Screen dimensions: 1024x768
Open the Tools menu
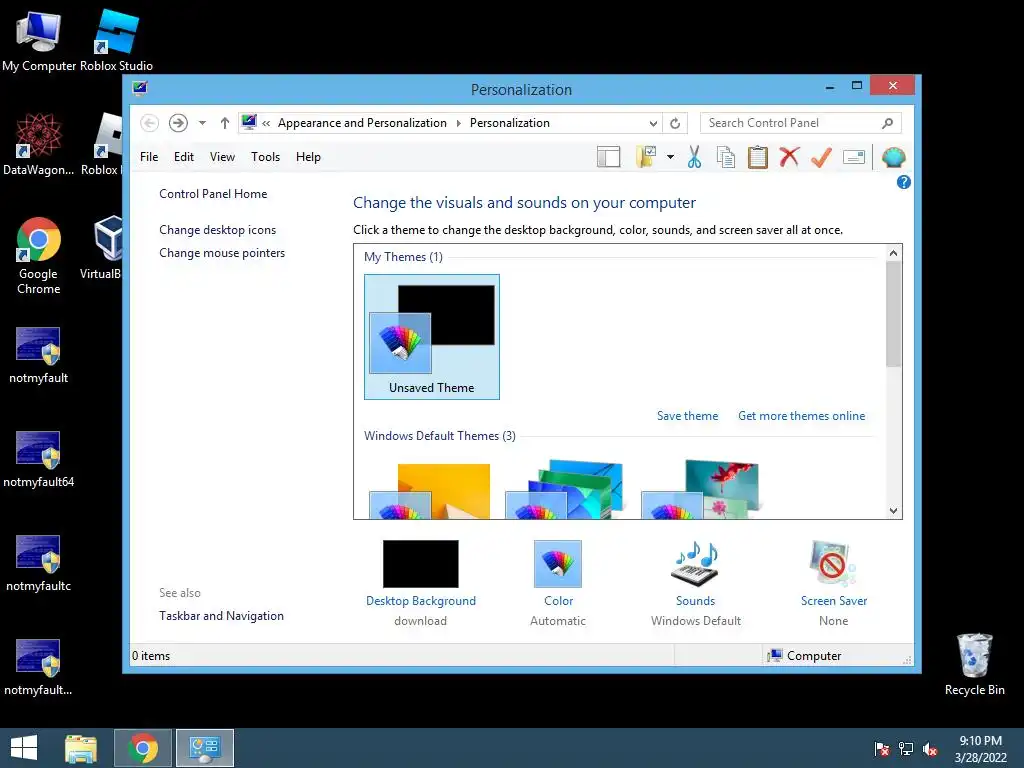(265, 157)
